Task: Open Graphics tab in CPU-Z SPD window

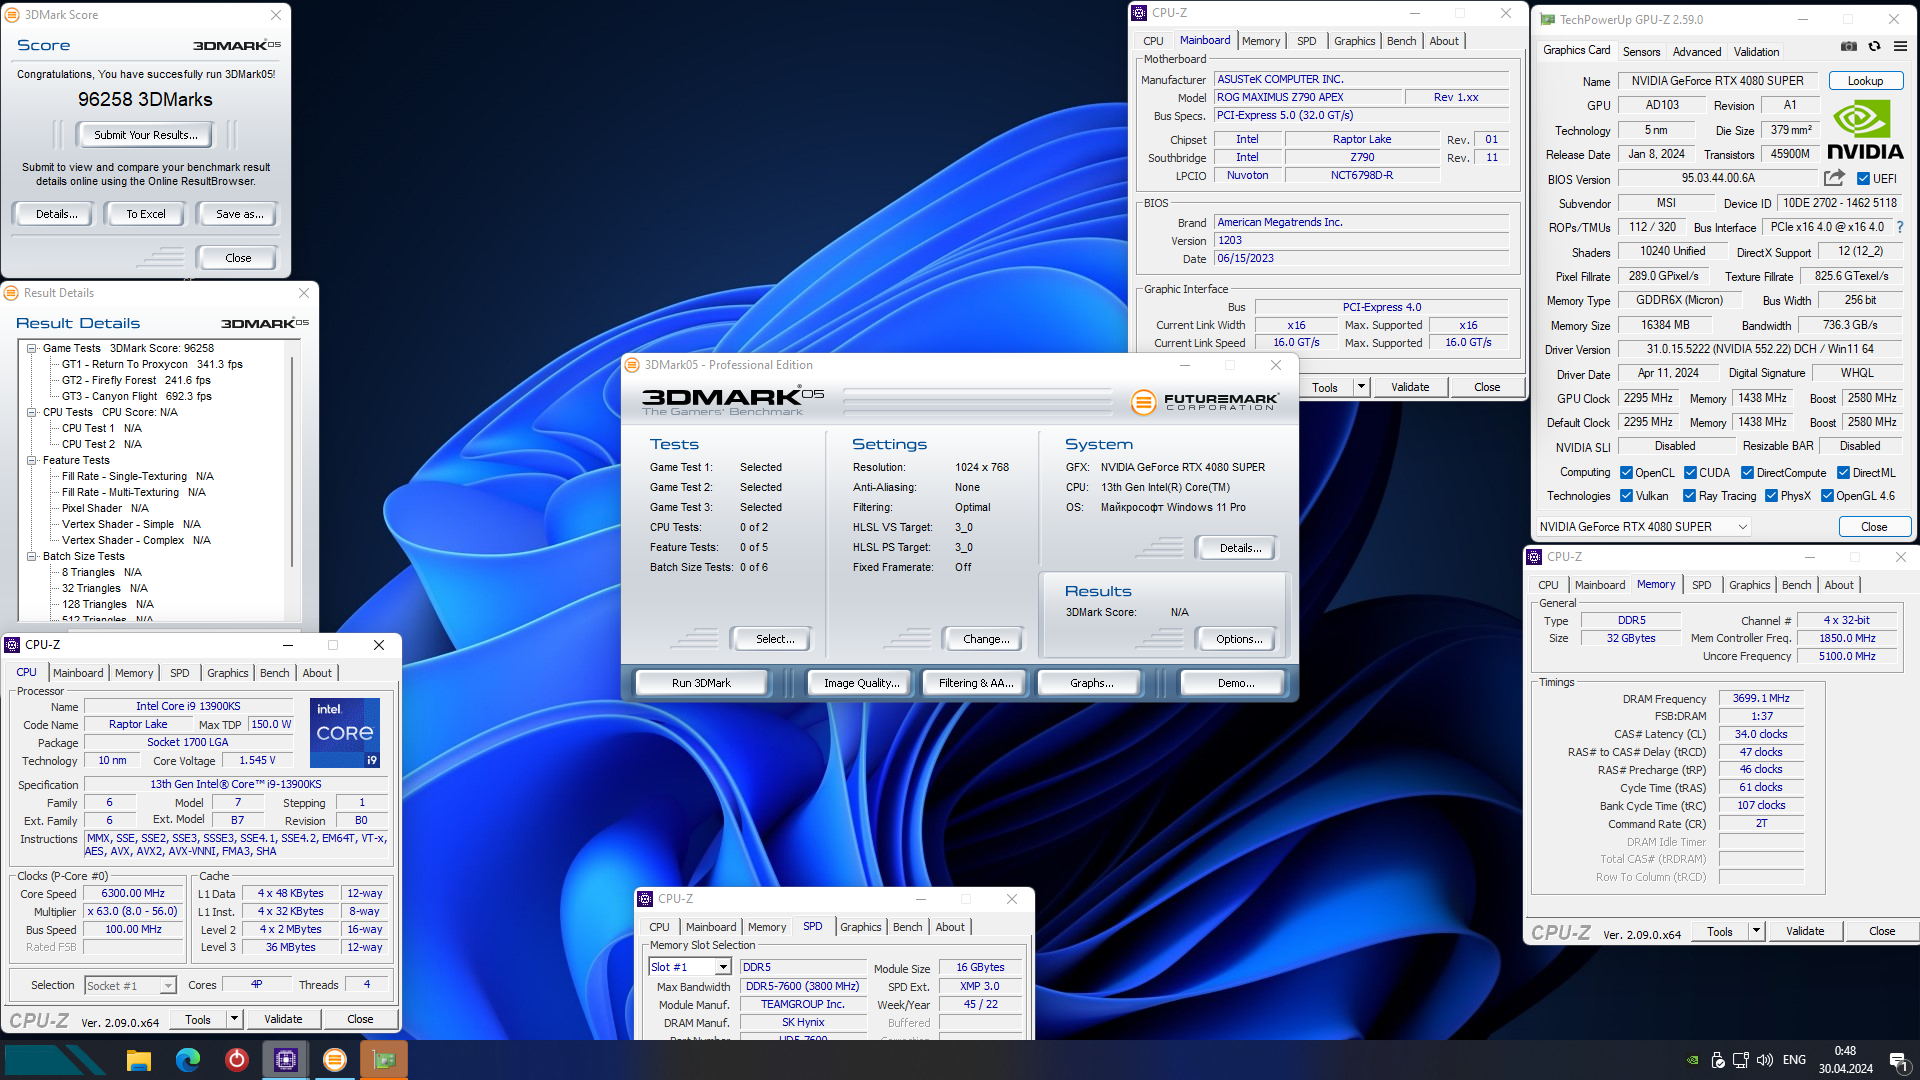Action: [860, 927]
